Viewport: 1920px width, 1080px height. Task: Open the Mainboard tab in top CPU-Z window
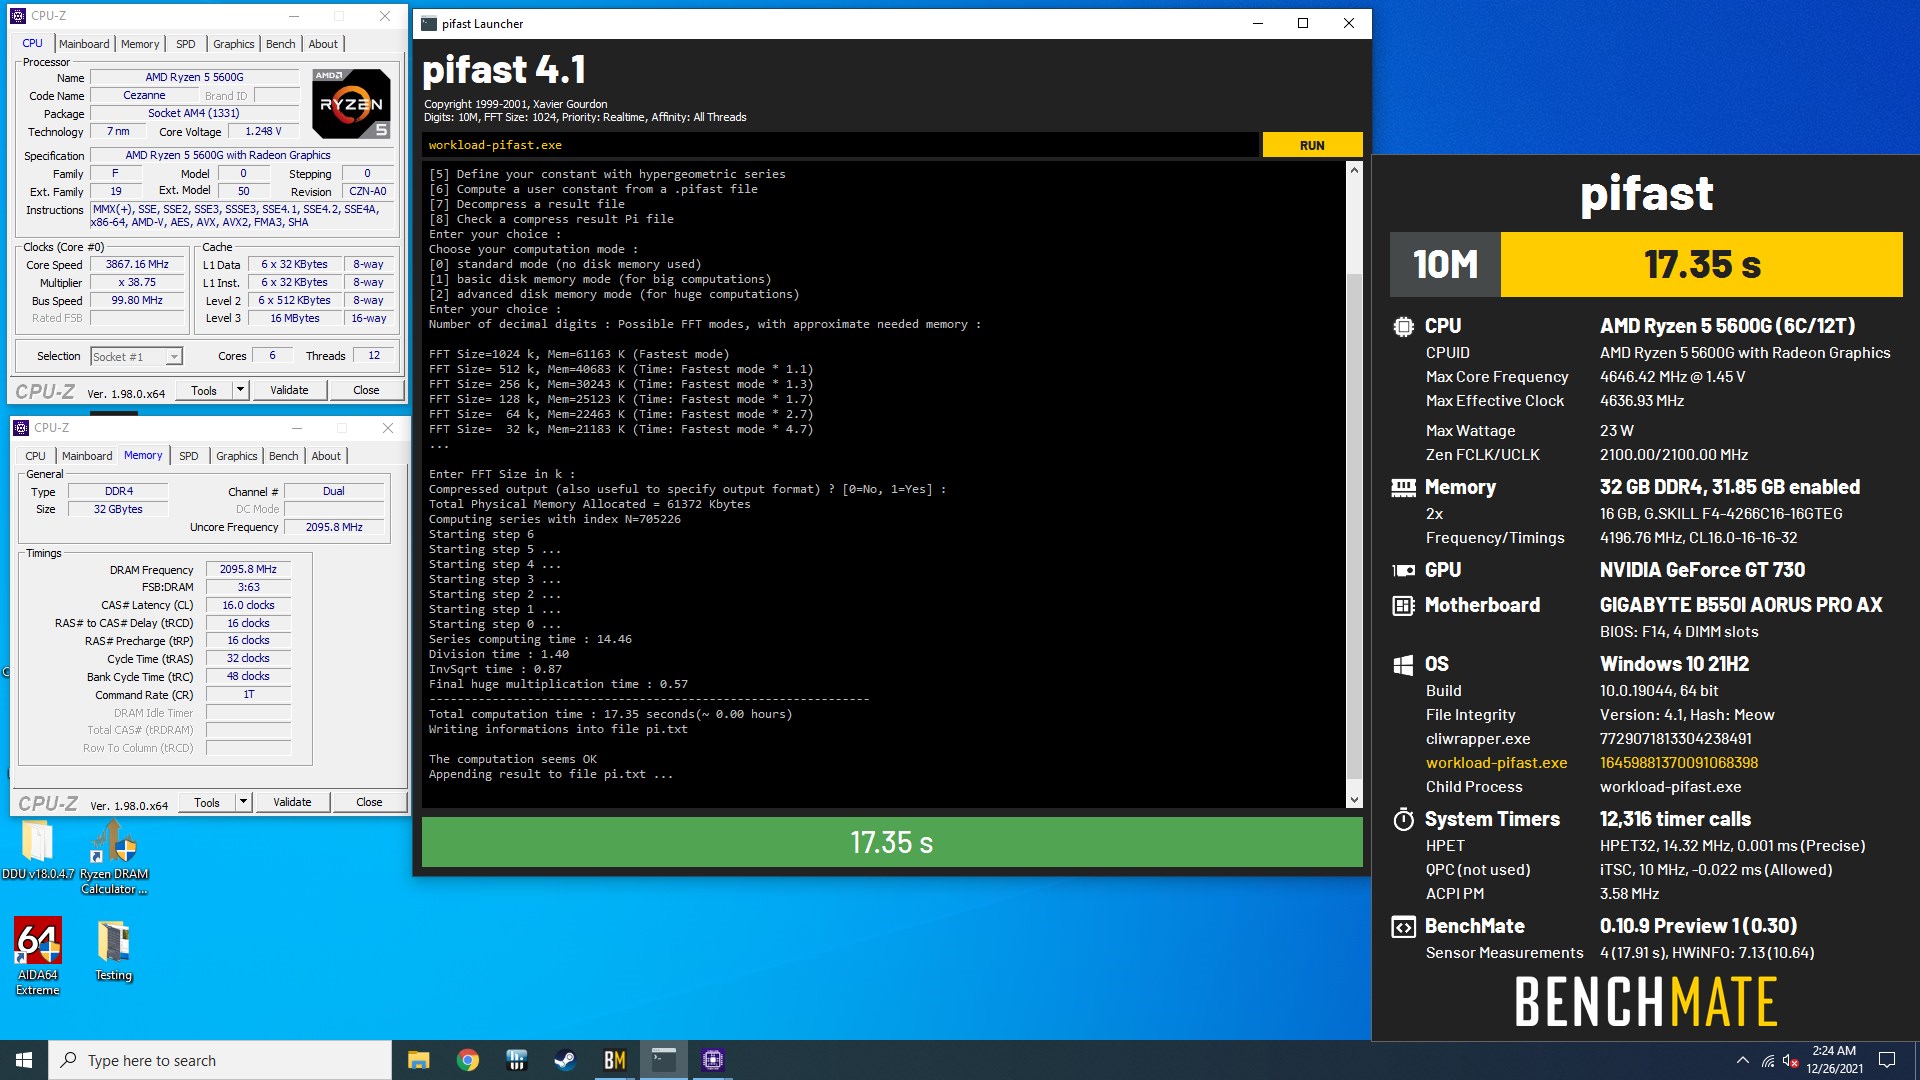tap(84, 44)
